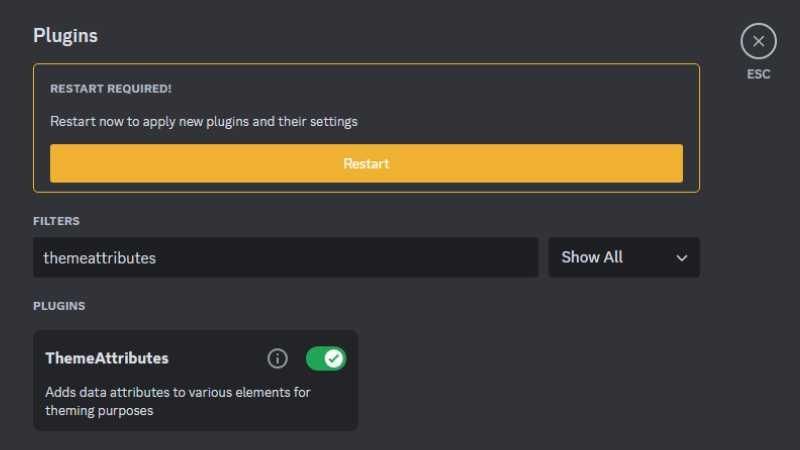Click the FILTERS section label

click(56, 221)
